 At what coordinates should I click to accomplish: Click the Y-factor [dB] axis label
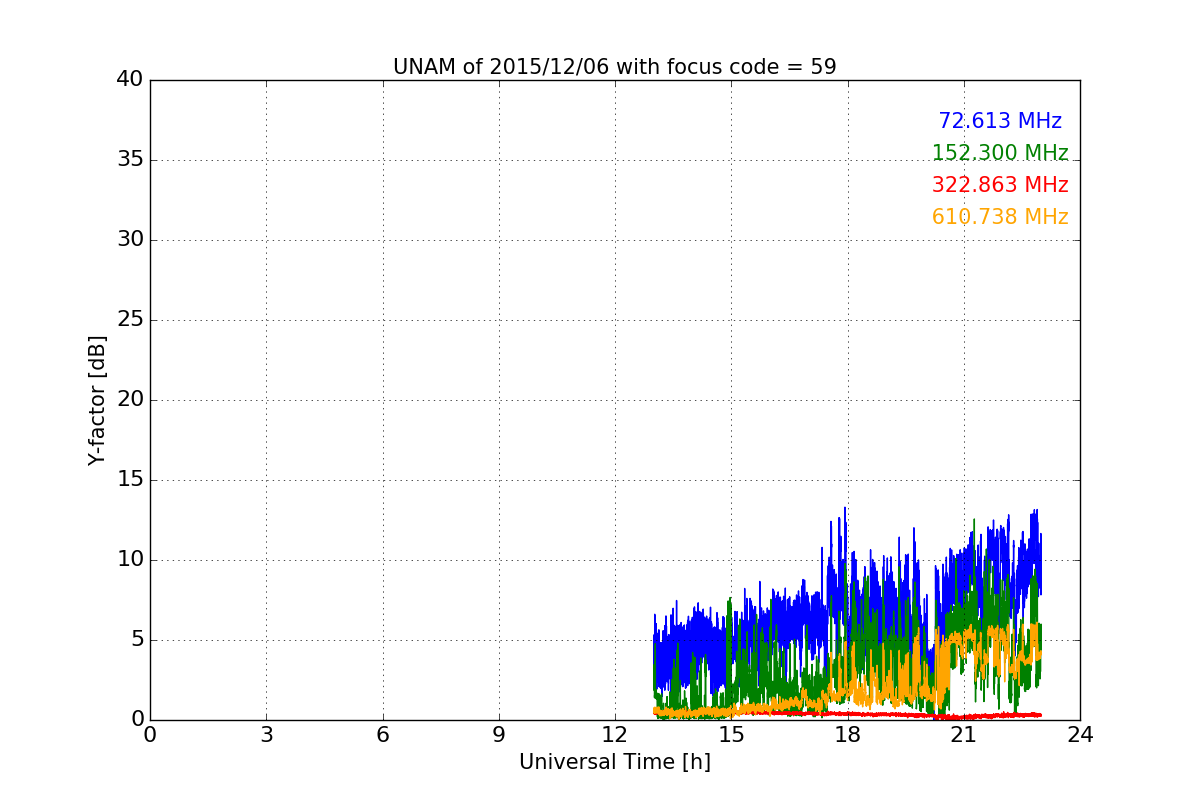pos(97,400)
